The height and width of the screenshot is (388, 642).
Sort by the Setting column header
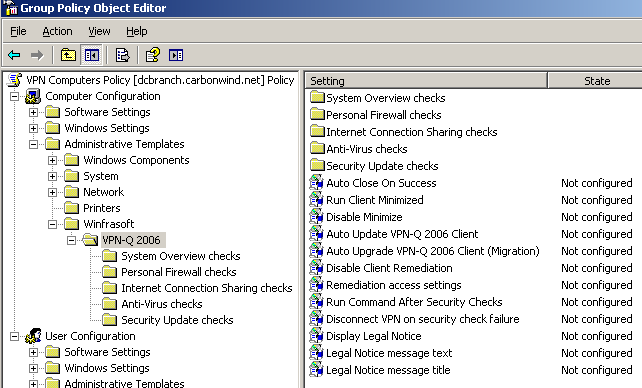426,81
